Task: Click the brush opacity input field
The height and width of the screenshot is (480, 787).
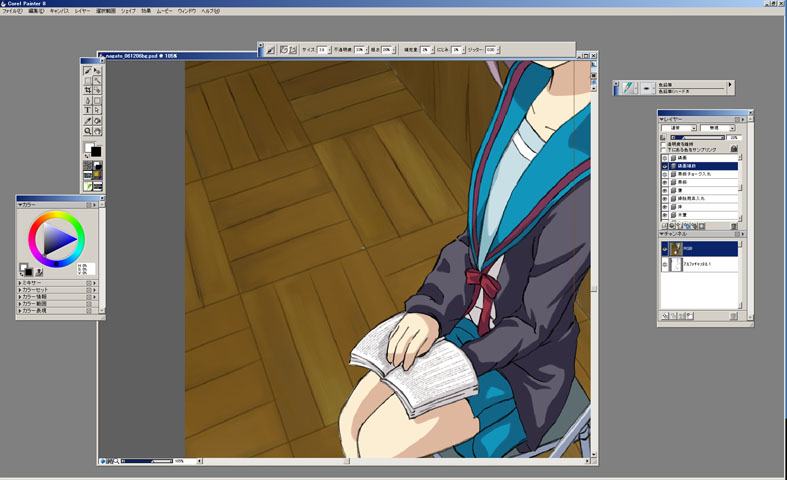Action: 359,50
